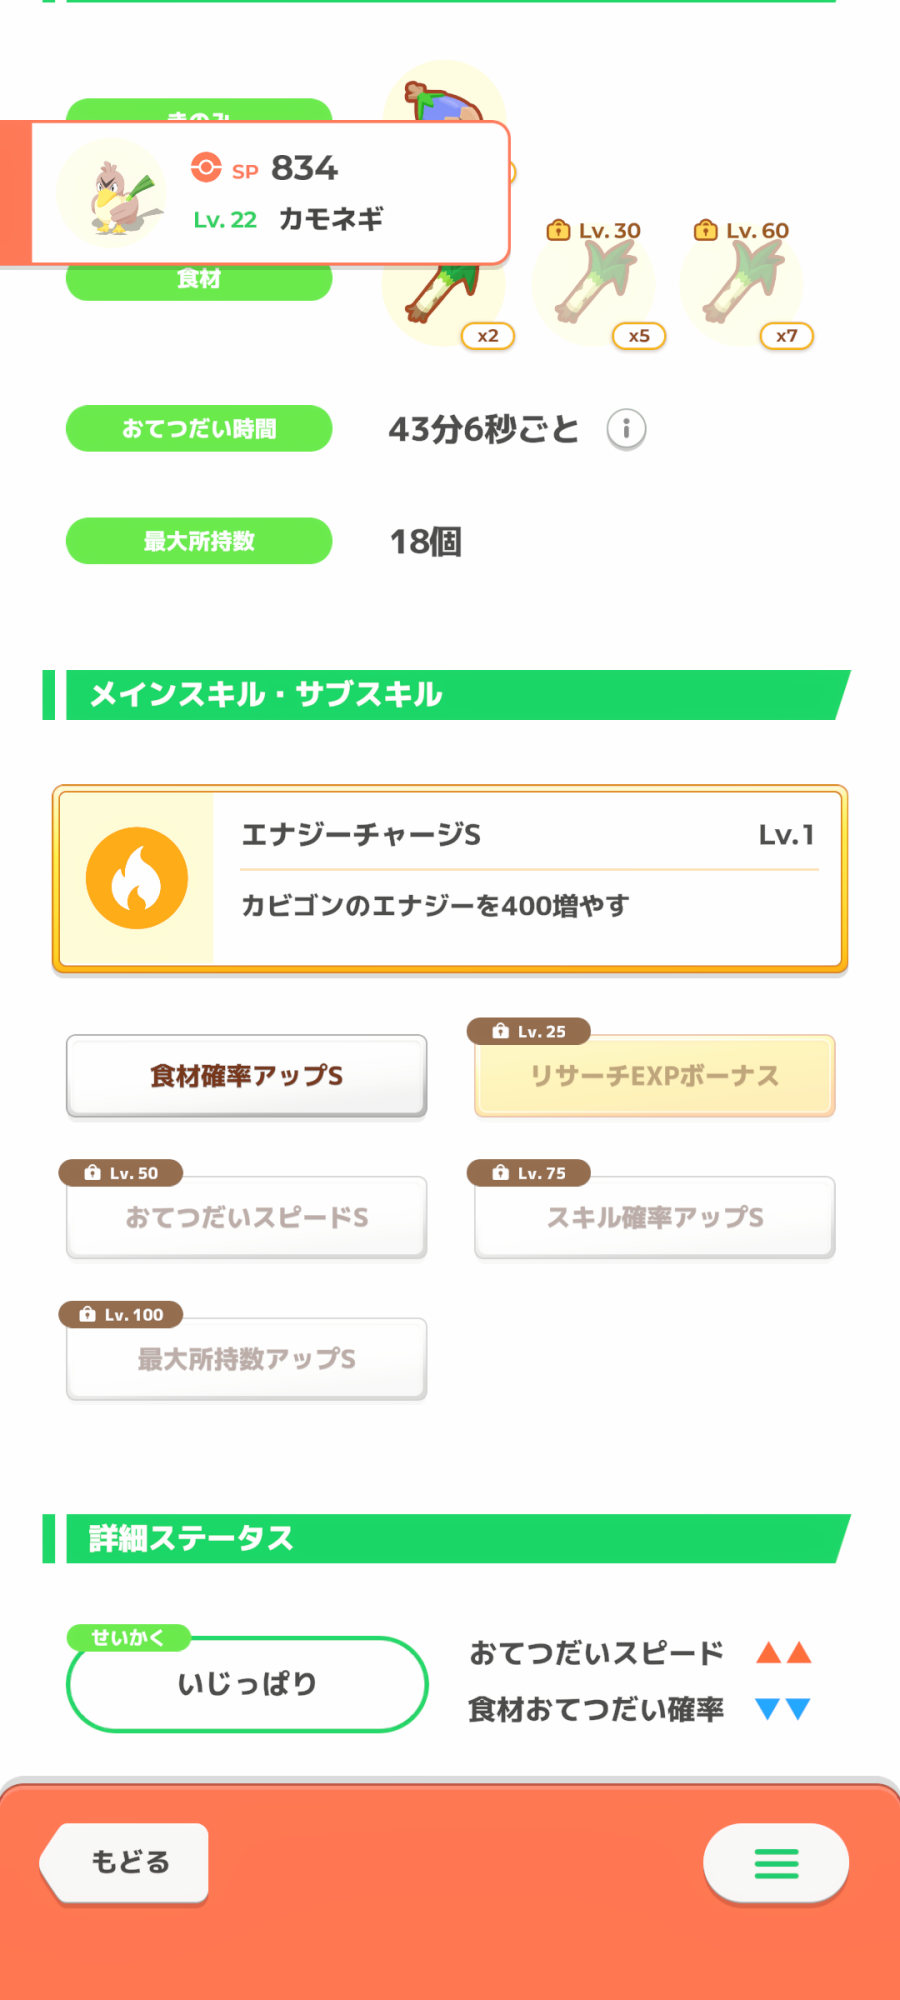Tap the 食材 category label

click(199, 281)
